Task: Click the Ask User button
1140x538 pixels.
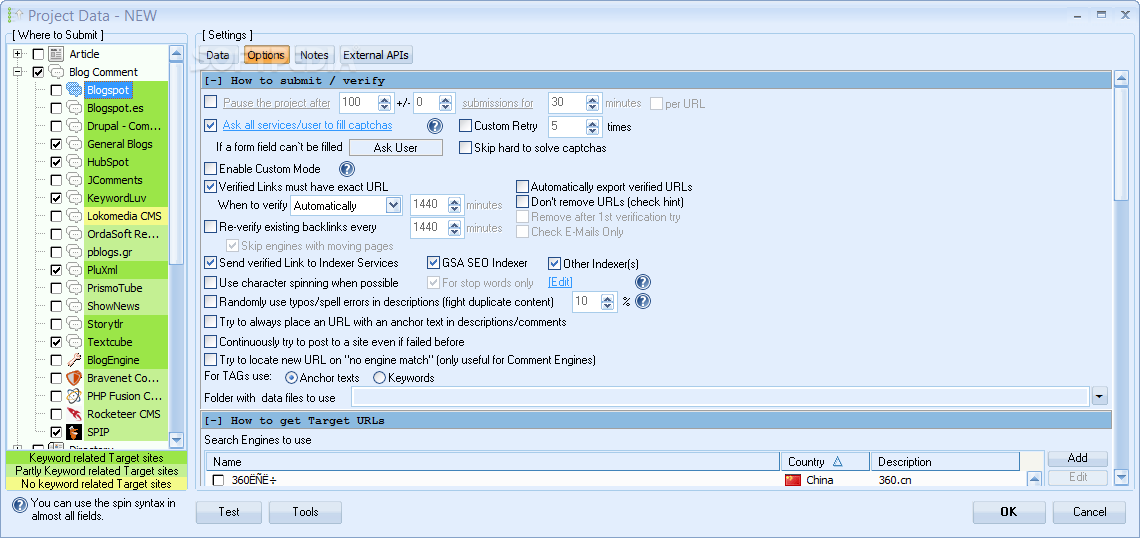Action: [396, 148]
